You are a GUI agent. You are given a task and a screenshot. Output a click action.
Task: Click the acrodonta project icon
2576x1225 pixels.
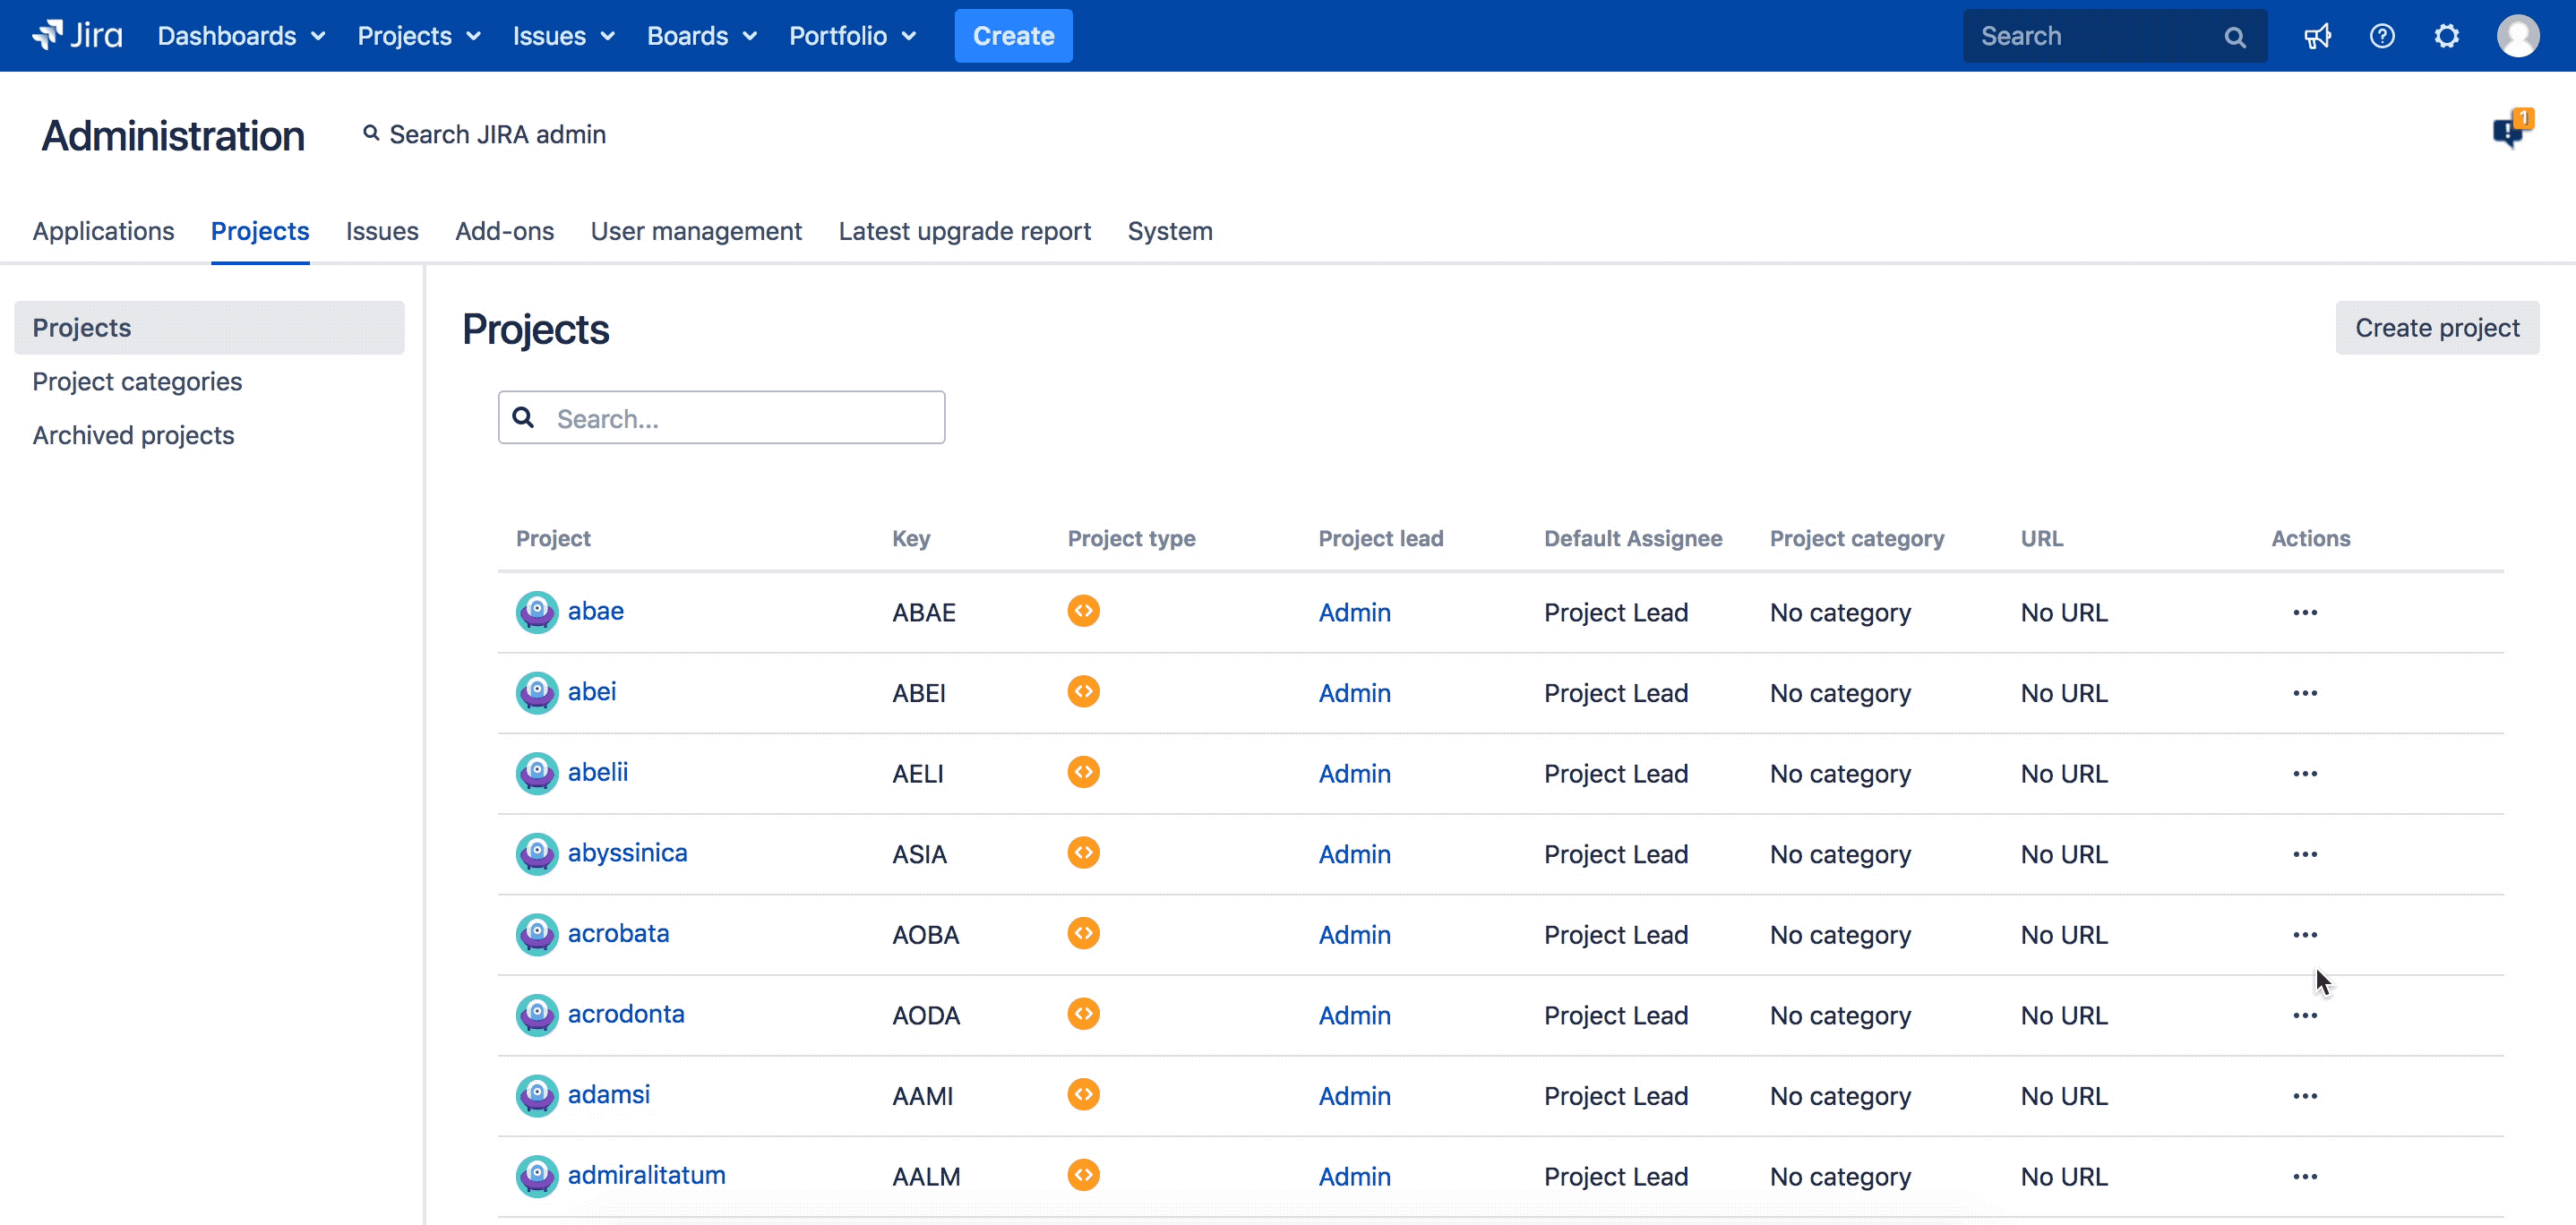click(x=534, y=1013)
